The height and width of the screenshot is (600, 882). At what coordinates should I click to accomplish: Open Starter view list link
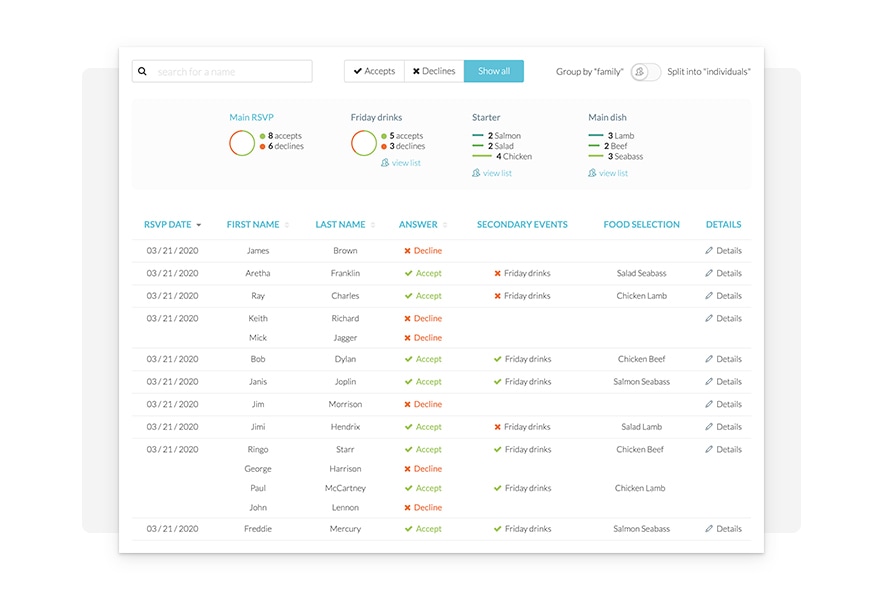click(497, 173)
